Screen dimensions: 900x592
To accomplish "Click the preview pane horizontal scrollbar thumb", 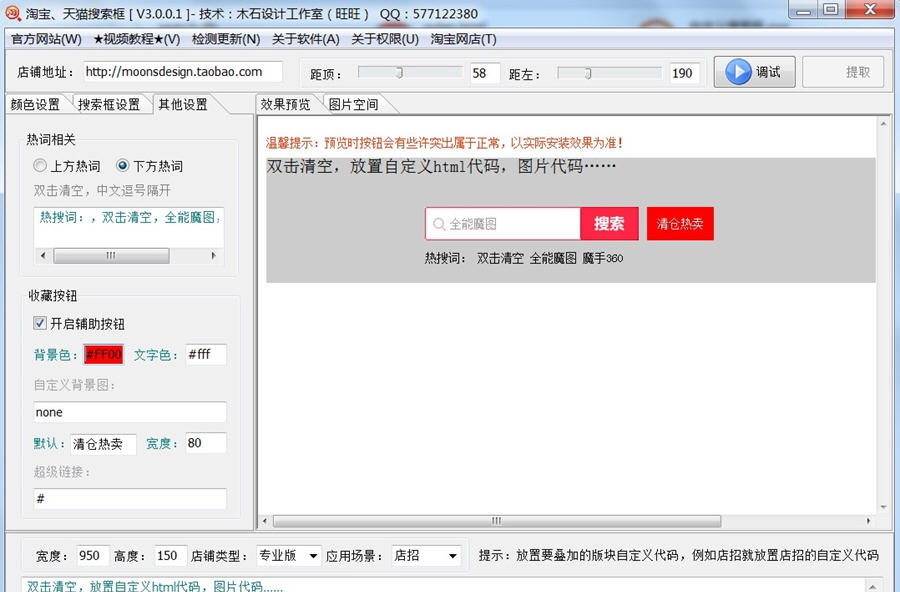I will [497, 521].
